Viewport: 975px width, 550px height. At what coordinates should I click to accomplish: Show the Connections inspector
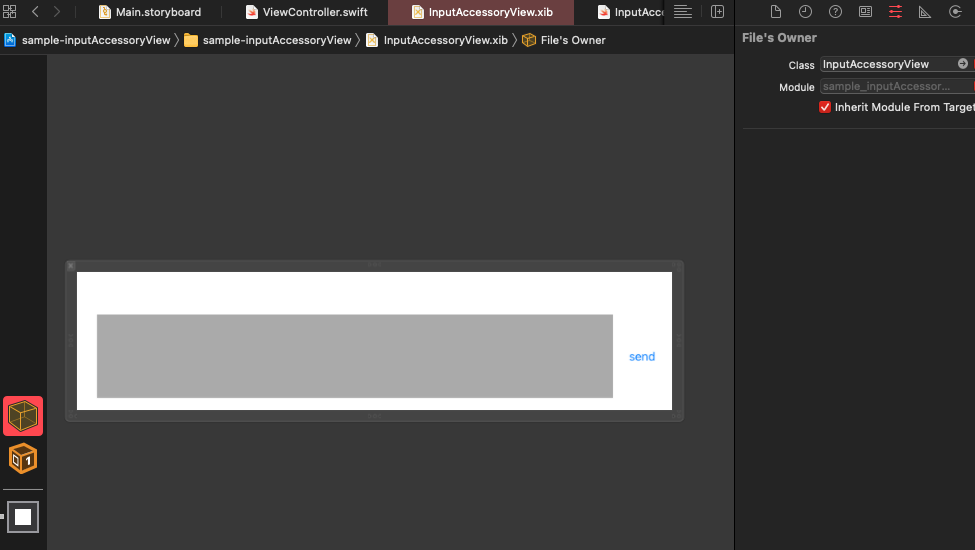(955, 11)
